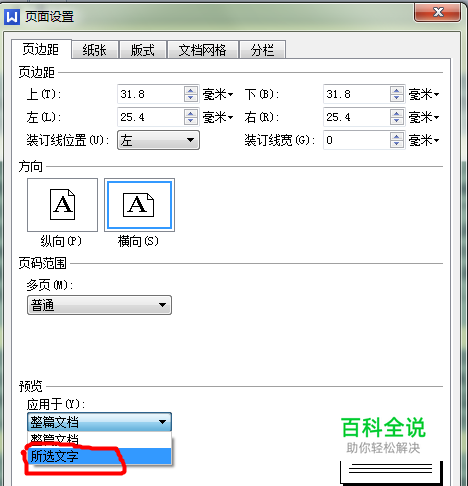
Task: Open the 文档网格 tab
Action: (x=203, y=50)
